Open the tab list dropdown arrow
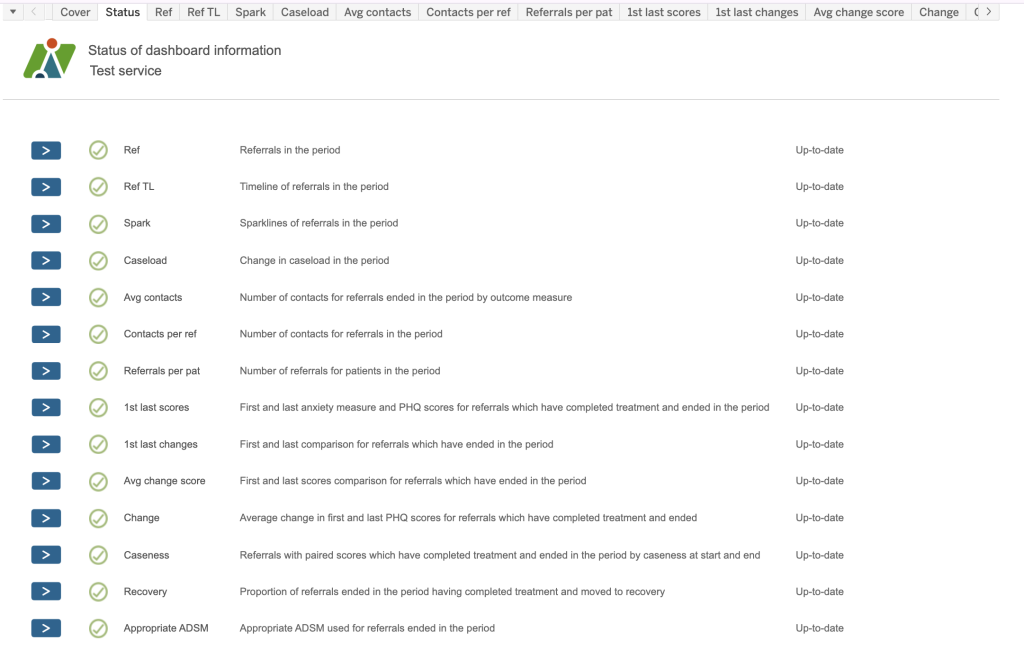This screenshot has height=651, width=1024. tap(12, 12)
